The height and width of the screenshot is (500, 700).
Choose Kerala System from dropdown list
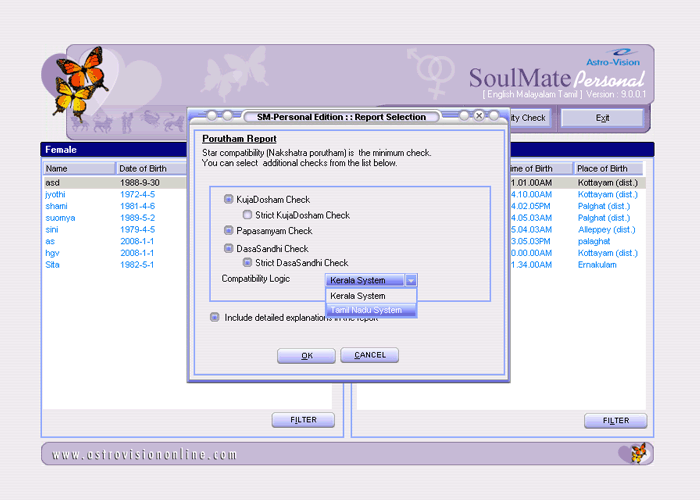click(x=371, y=296)
